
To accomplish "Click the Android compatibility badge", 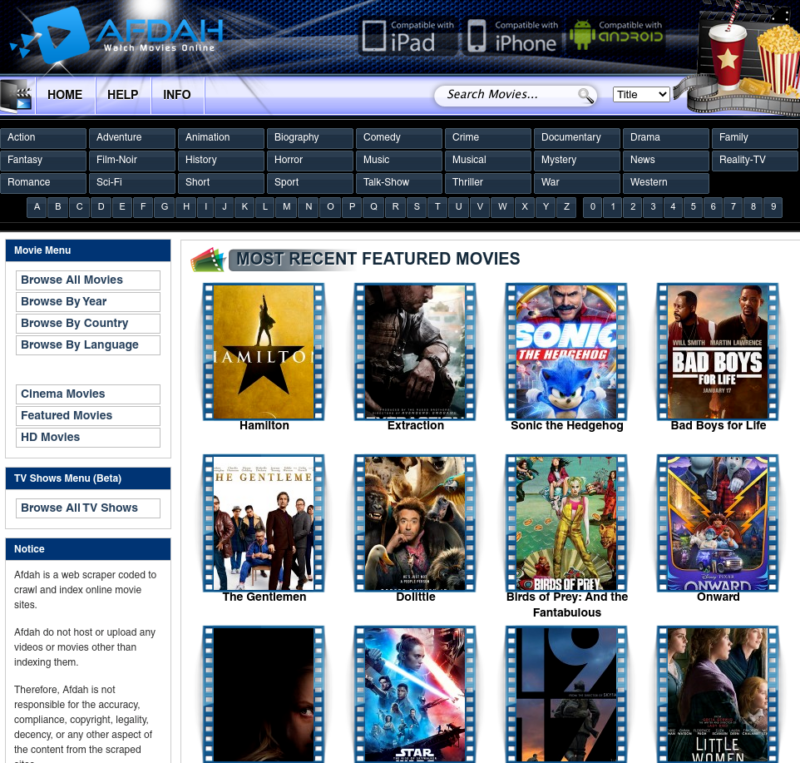I will (x=617, y=35).
